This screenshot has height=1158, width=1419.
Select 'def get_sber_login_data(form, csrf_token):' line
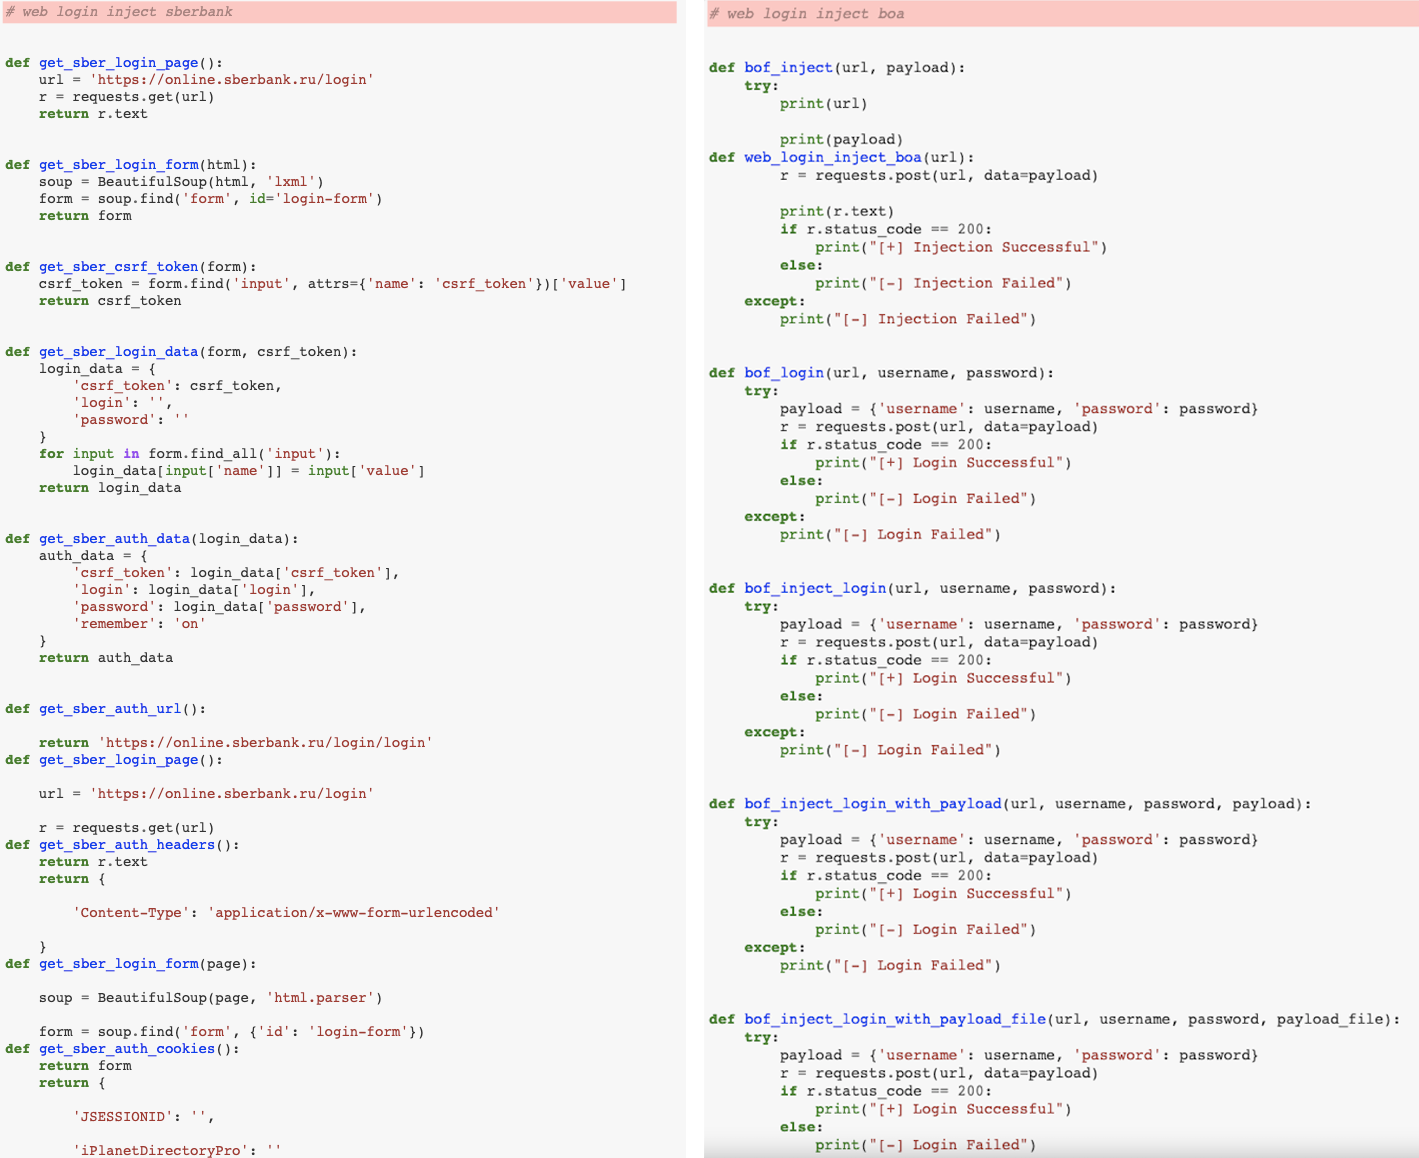point(181,351)
